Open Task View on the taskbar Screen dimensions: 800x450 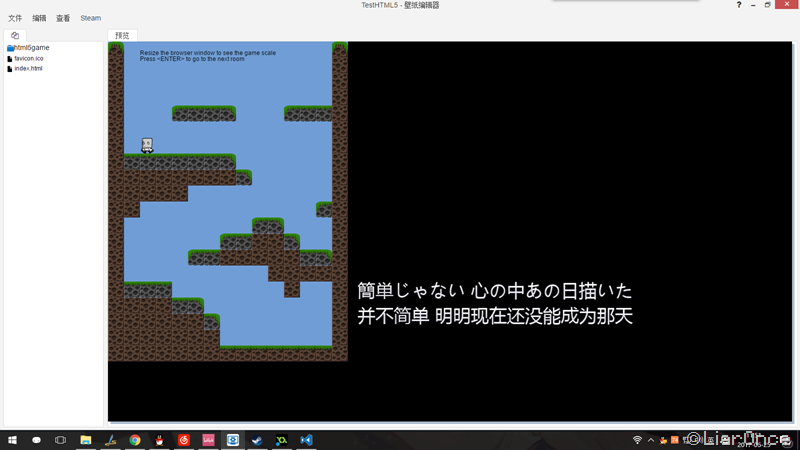click(60, 440)
